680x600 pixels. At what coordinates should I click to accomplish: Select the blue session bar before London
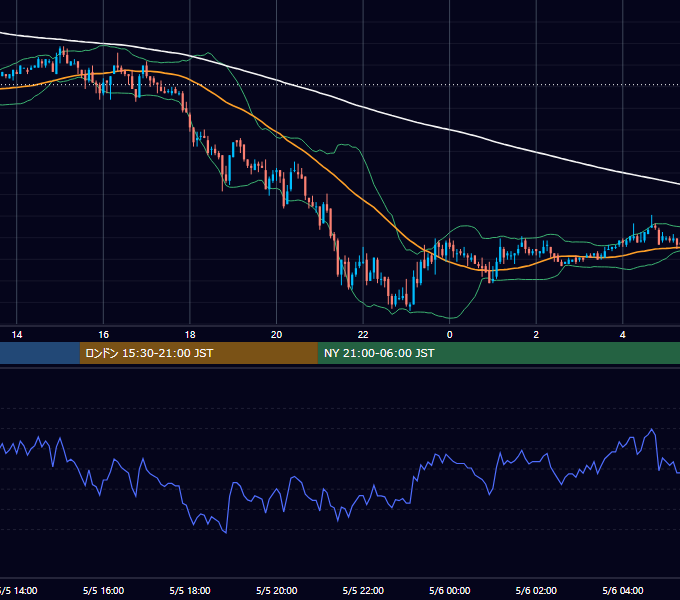tap(40, 353)
